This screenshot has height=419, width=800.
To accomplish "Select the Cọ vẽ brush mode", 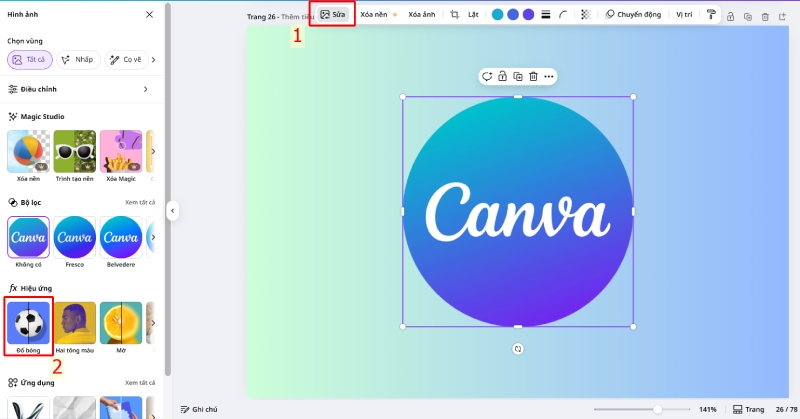I will 127,60.
